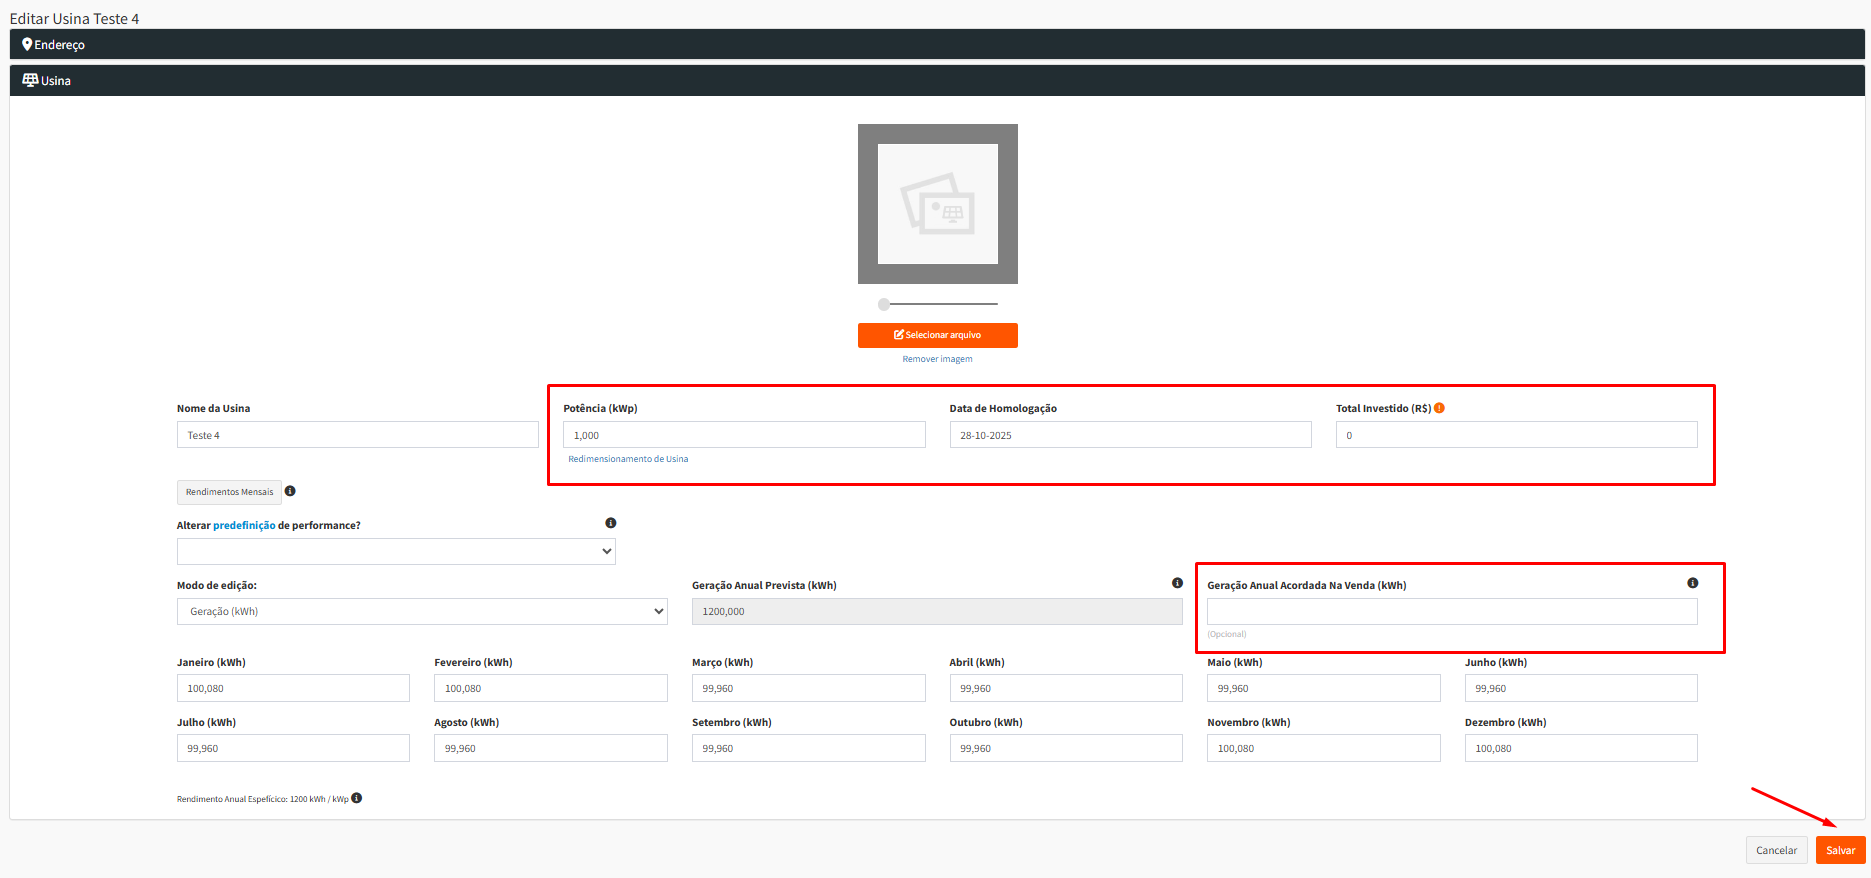The height and width of the screenshot is (878, 1871).
Task: Click the Remover imagem link
Action: point(937,359)
